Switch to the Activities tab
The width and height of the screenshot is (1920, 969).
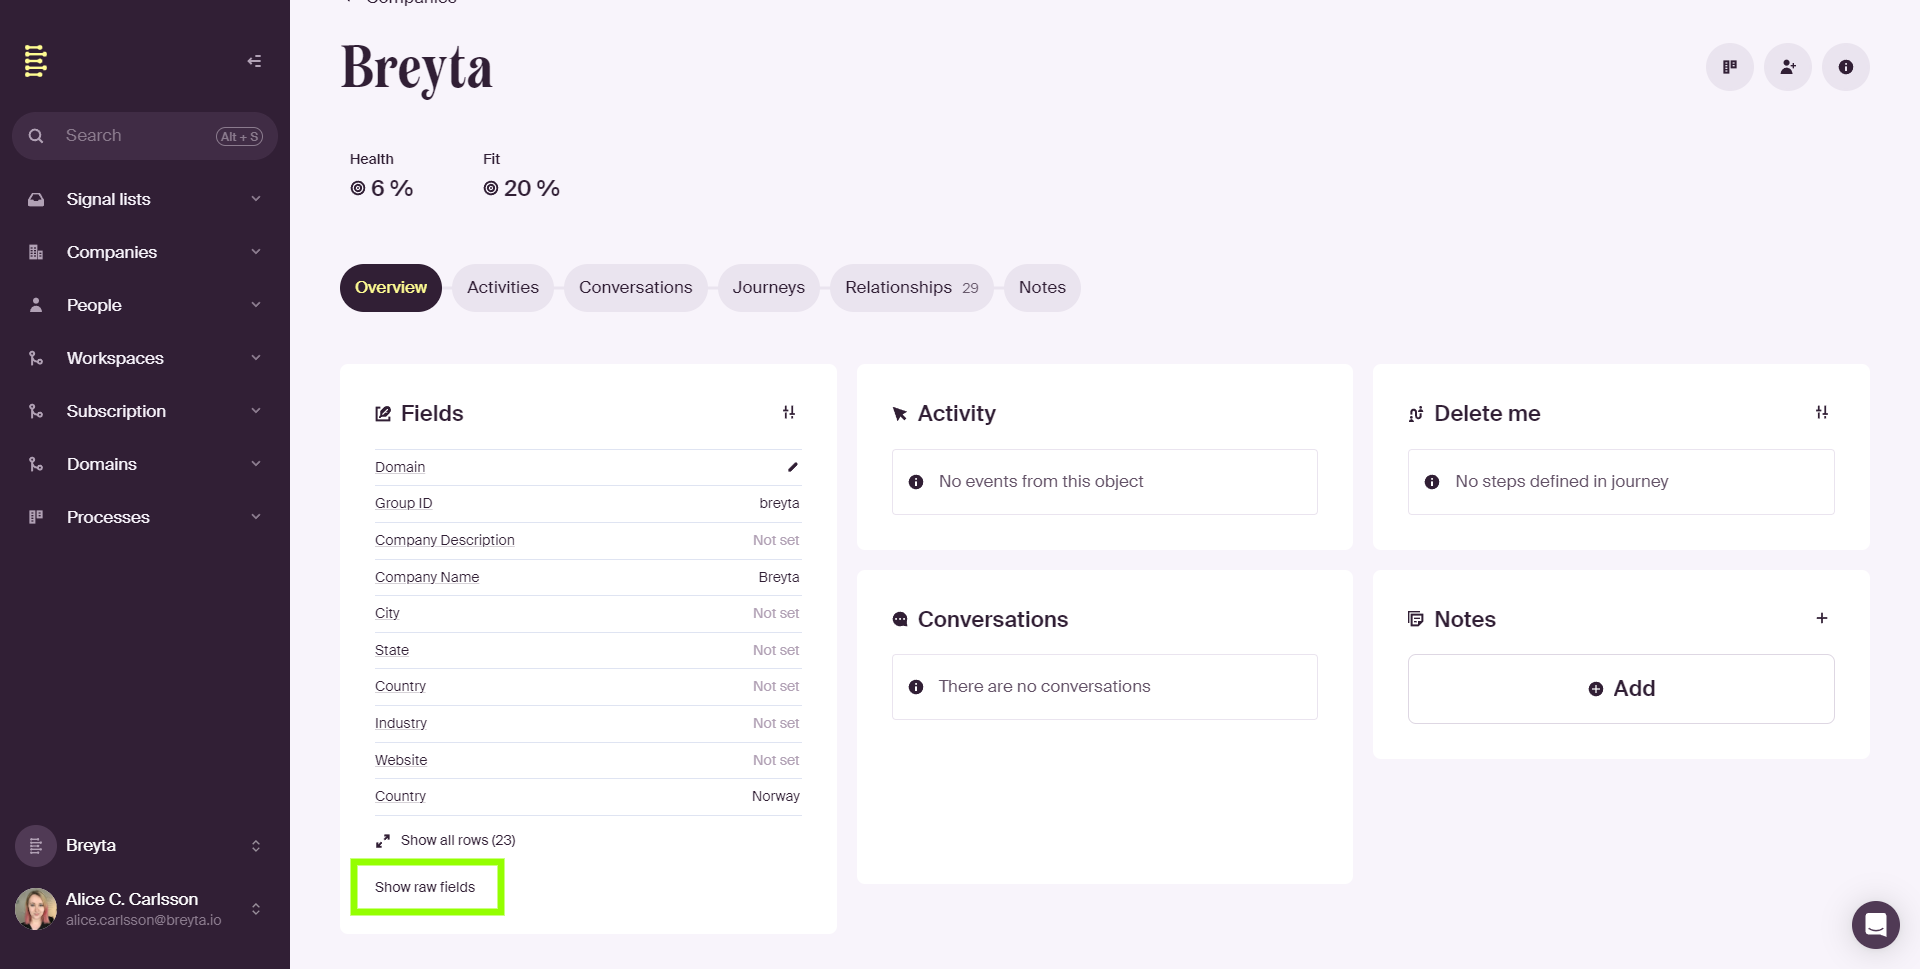click(x=503, y=288)
